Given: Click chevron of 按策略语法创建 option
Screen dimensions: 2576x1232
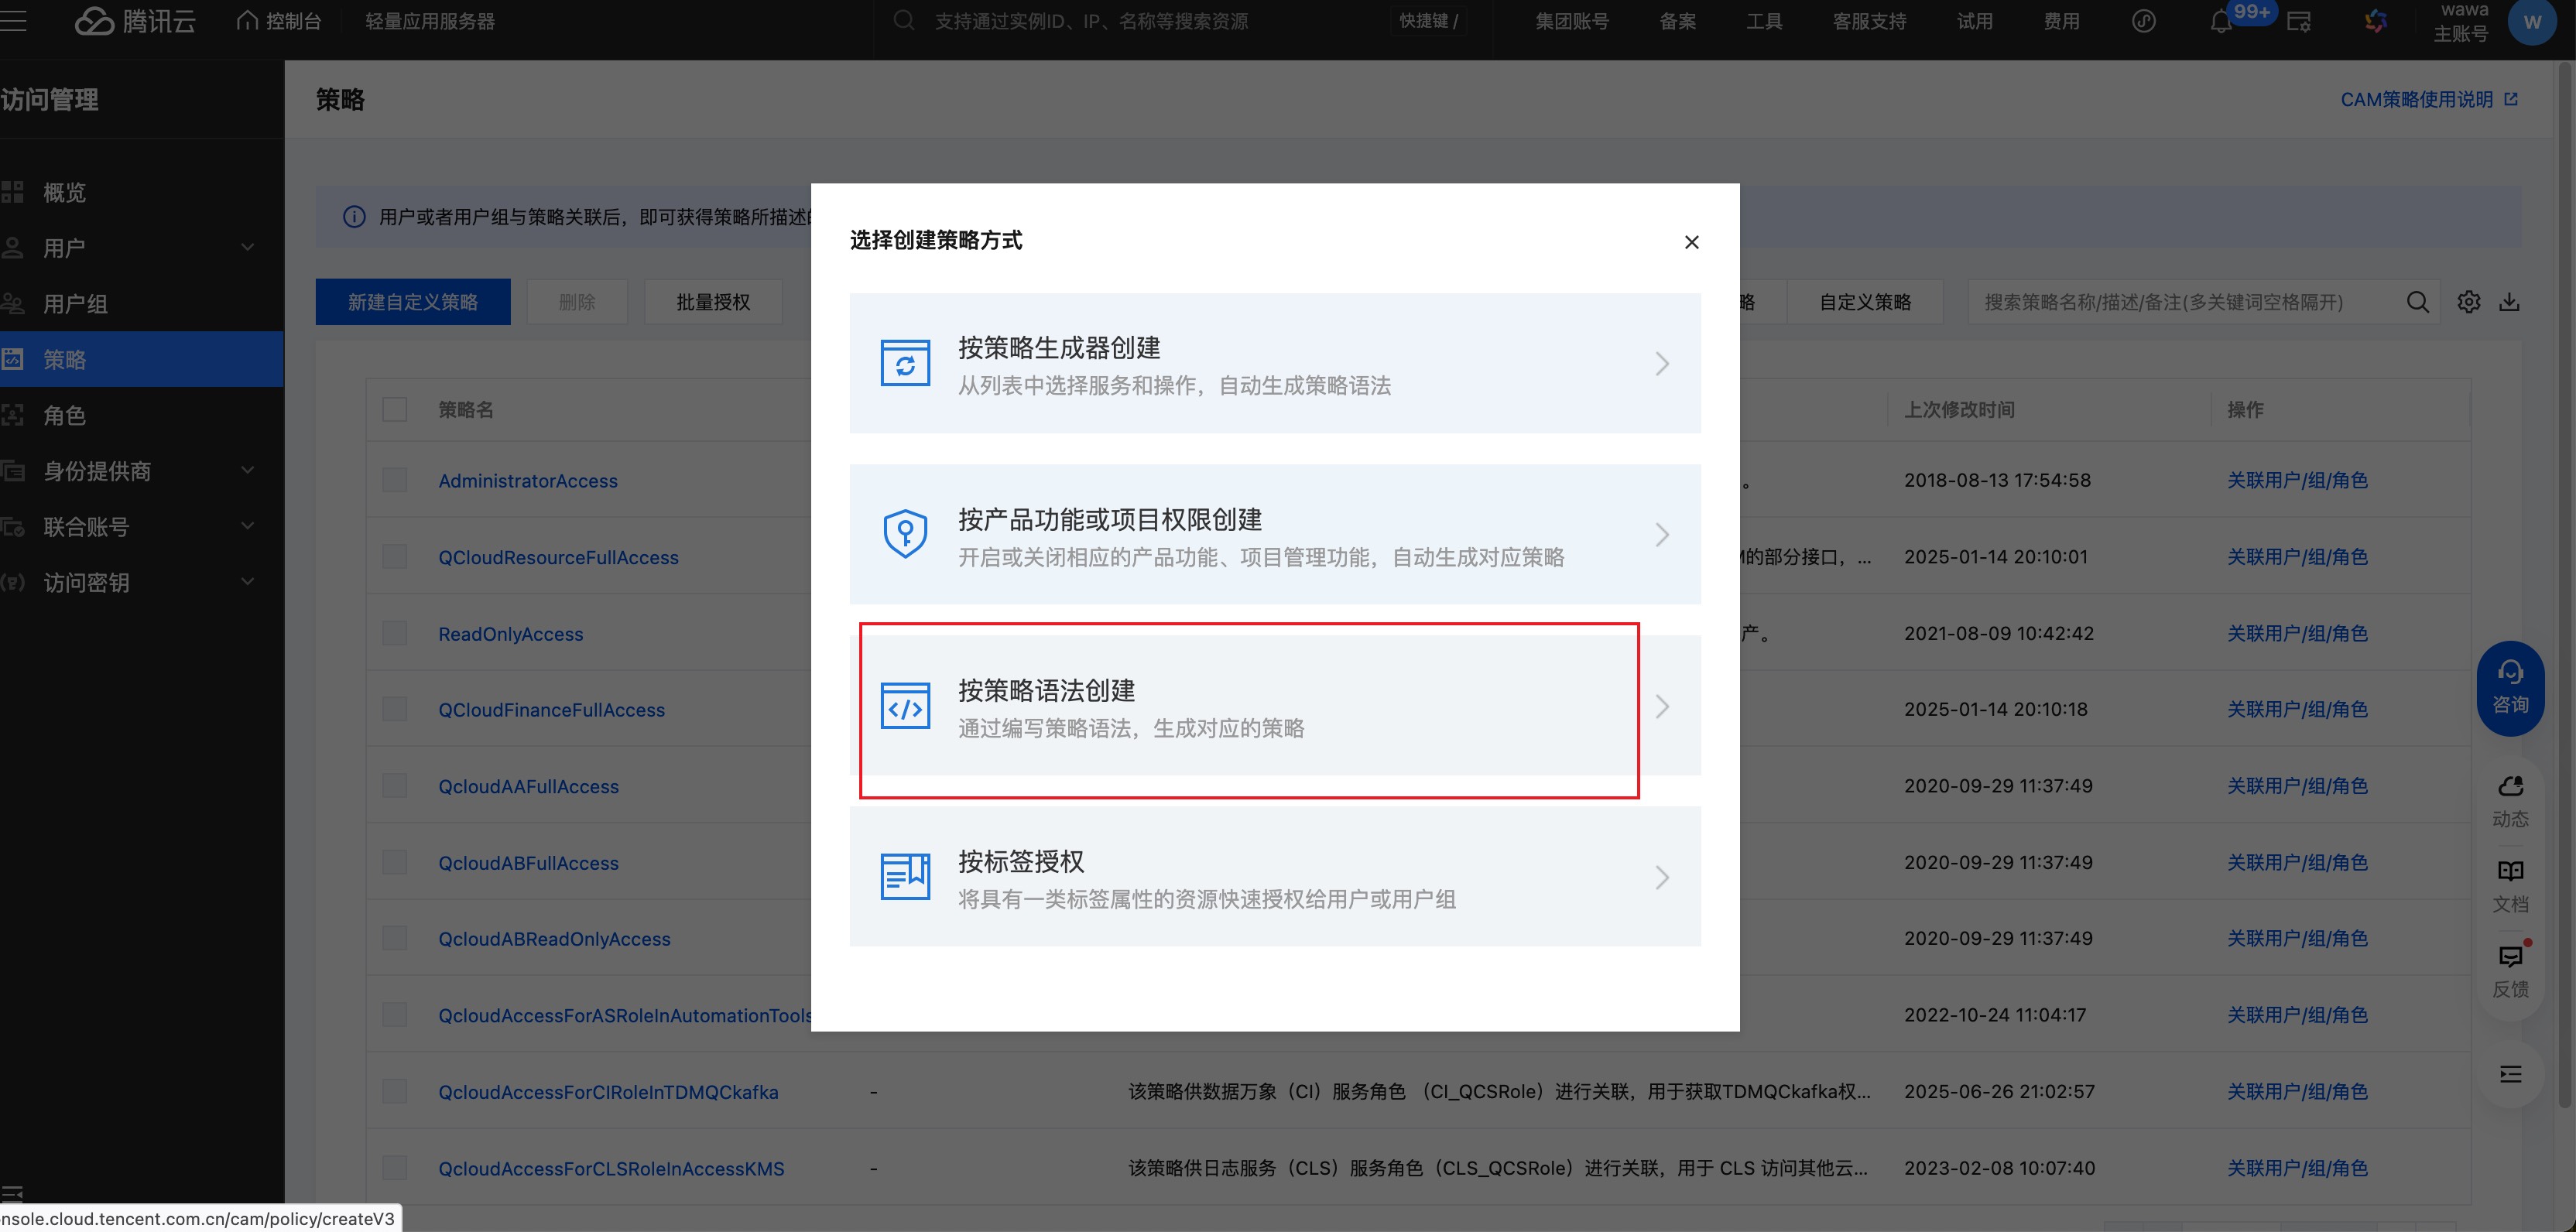Looking at the screenshot, I should (x=1662, y=706).
